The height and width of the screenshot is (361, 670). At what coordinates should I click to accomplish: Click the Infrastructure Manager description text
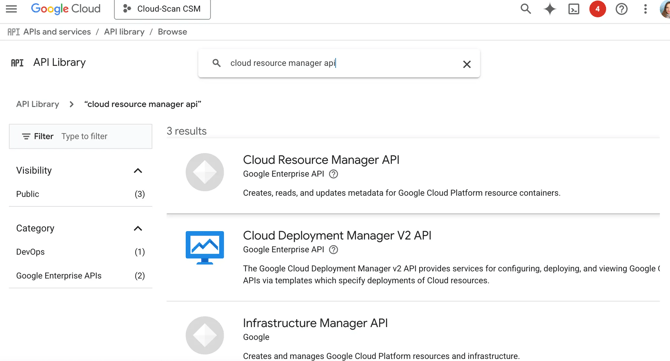[381, 356]
